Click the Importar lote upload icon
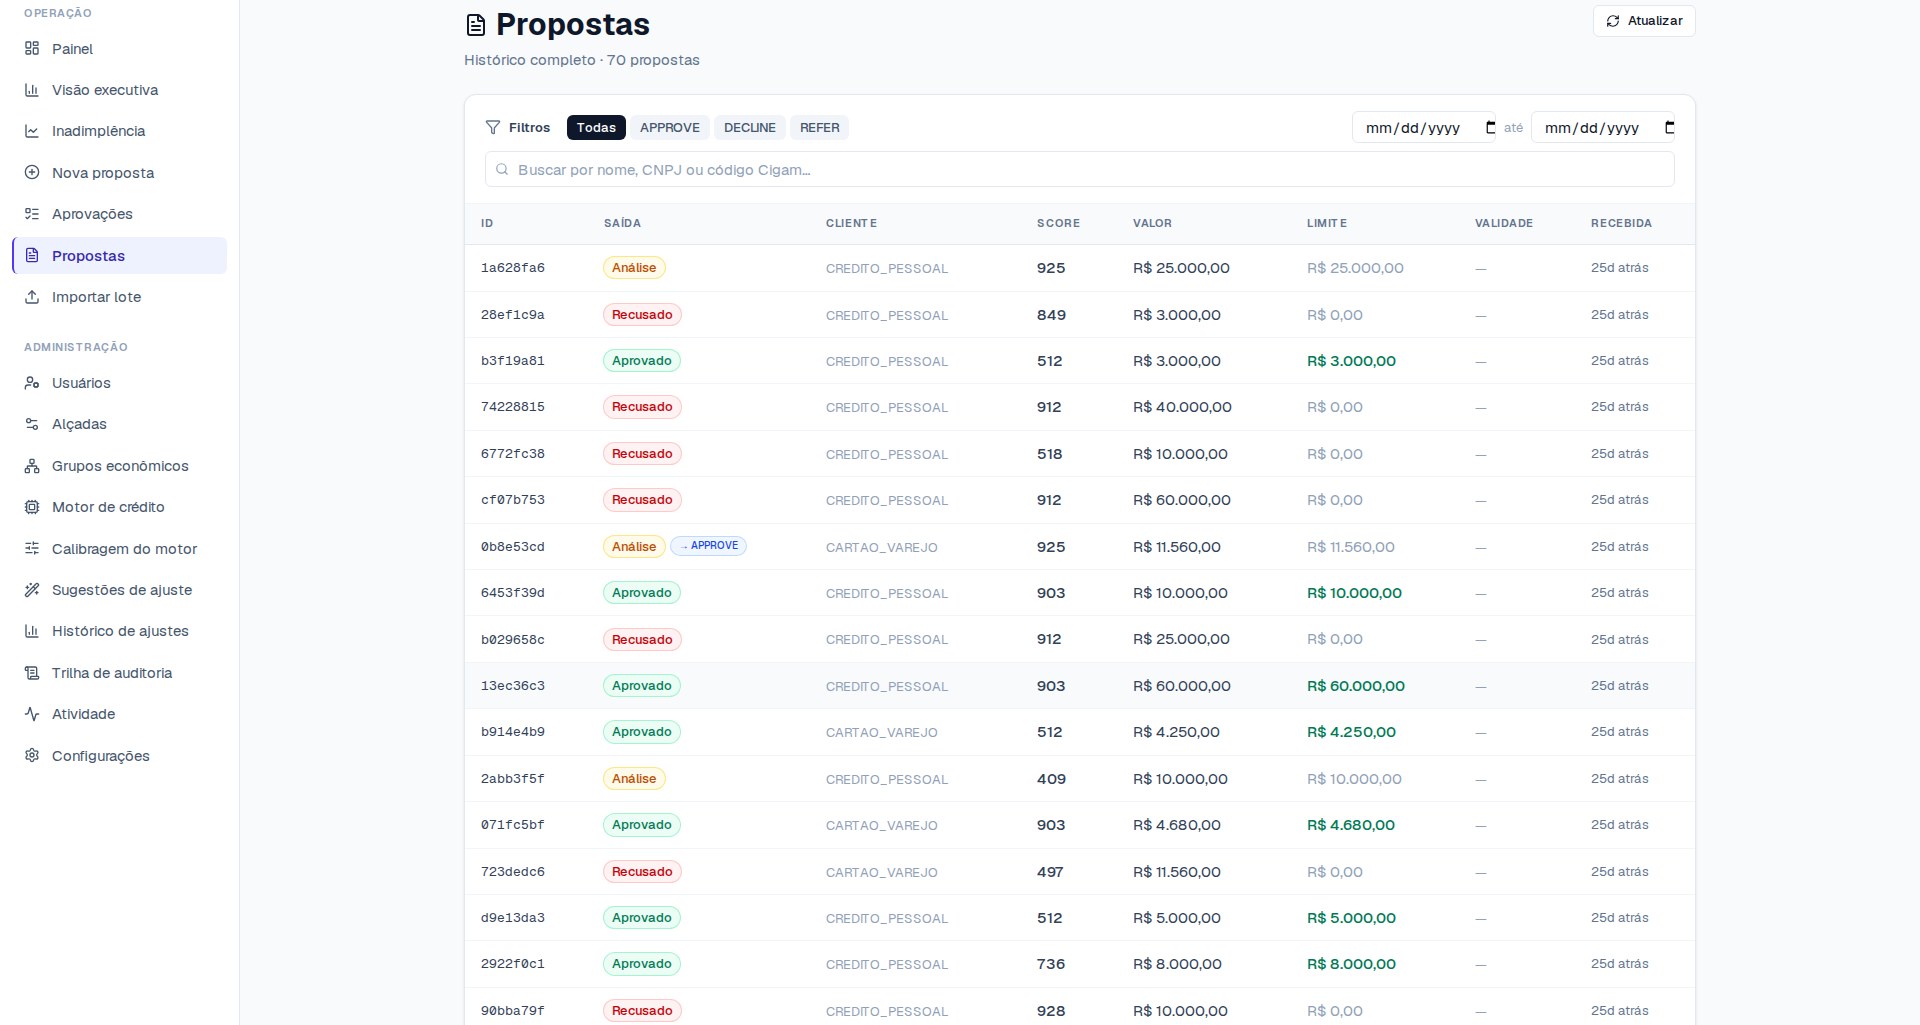This screenshot has height=1025, width=1920. (32, 297)
